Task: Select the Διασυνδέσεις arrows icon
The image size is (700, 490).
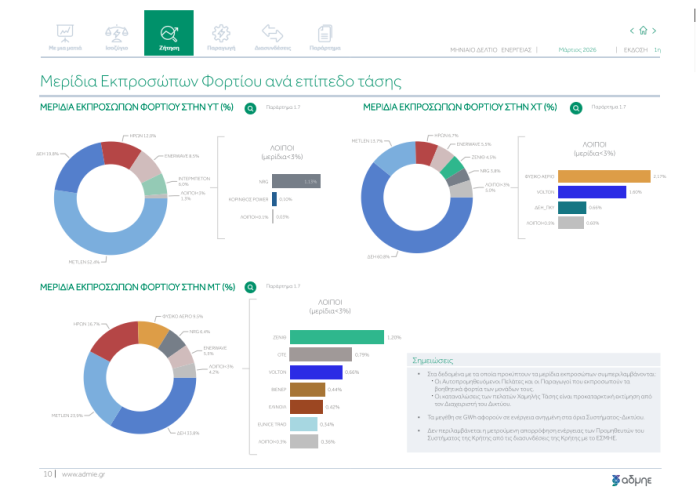Action: click(x=272, y=32)
